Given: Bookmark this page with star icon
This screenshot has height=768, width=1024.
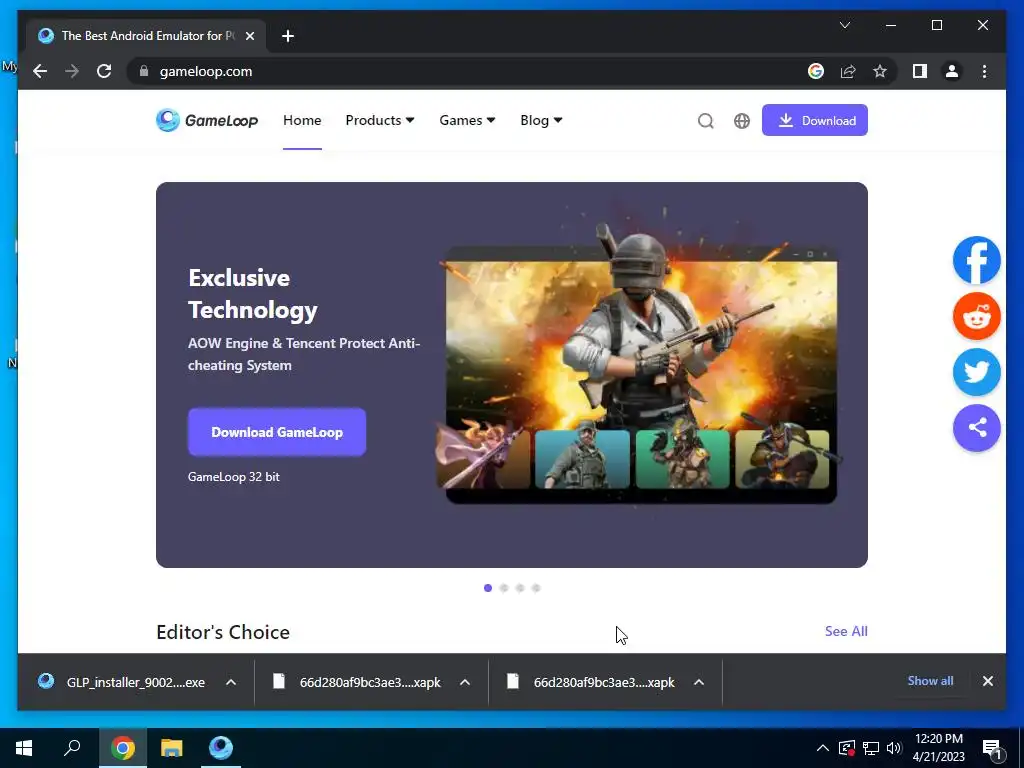Looking at the screenshot, I should click(880, 71).
